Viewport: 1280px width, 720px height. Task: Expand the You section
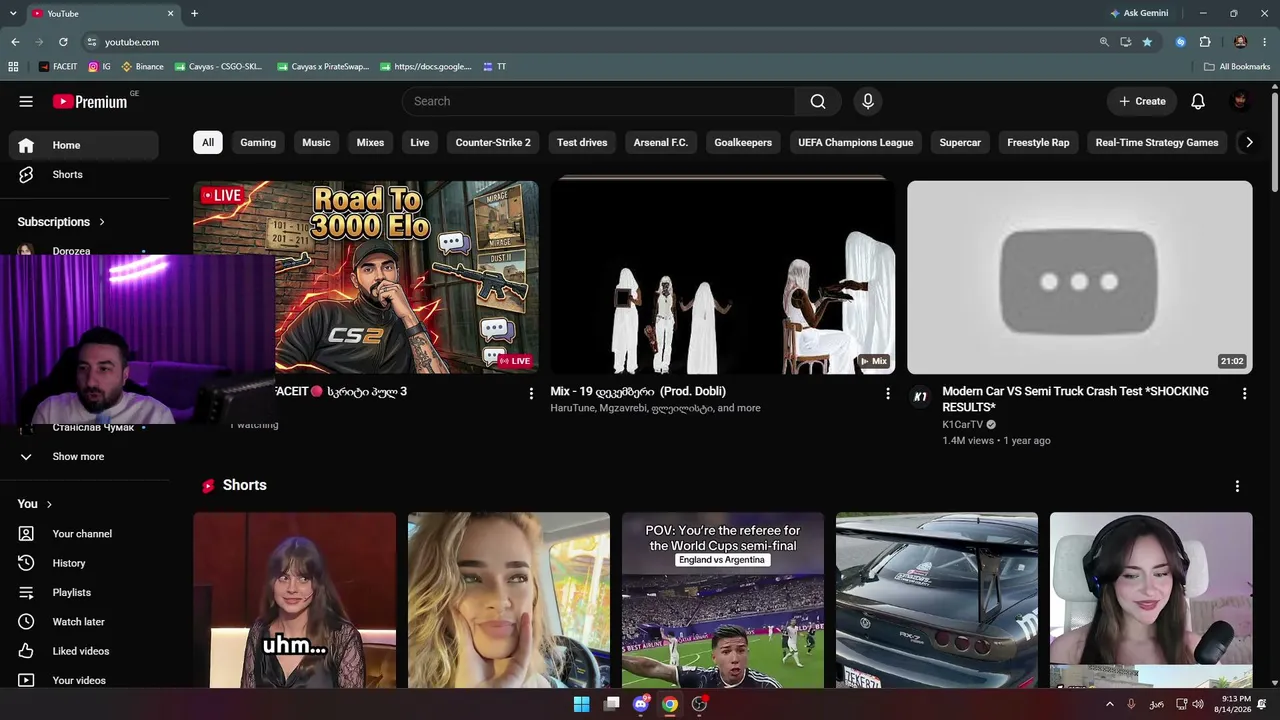(x=35, y=504)
